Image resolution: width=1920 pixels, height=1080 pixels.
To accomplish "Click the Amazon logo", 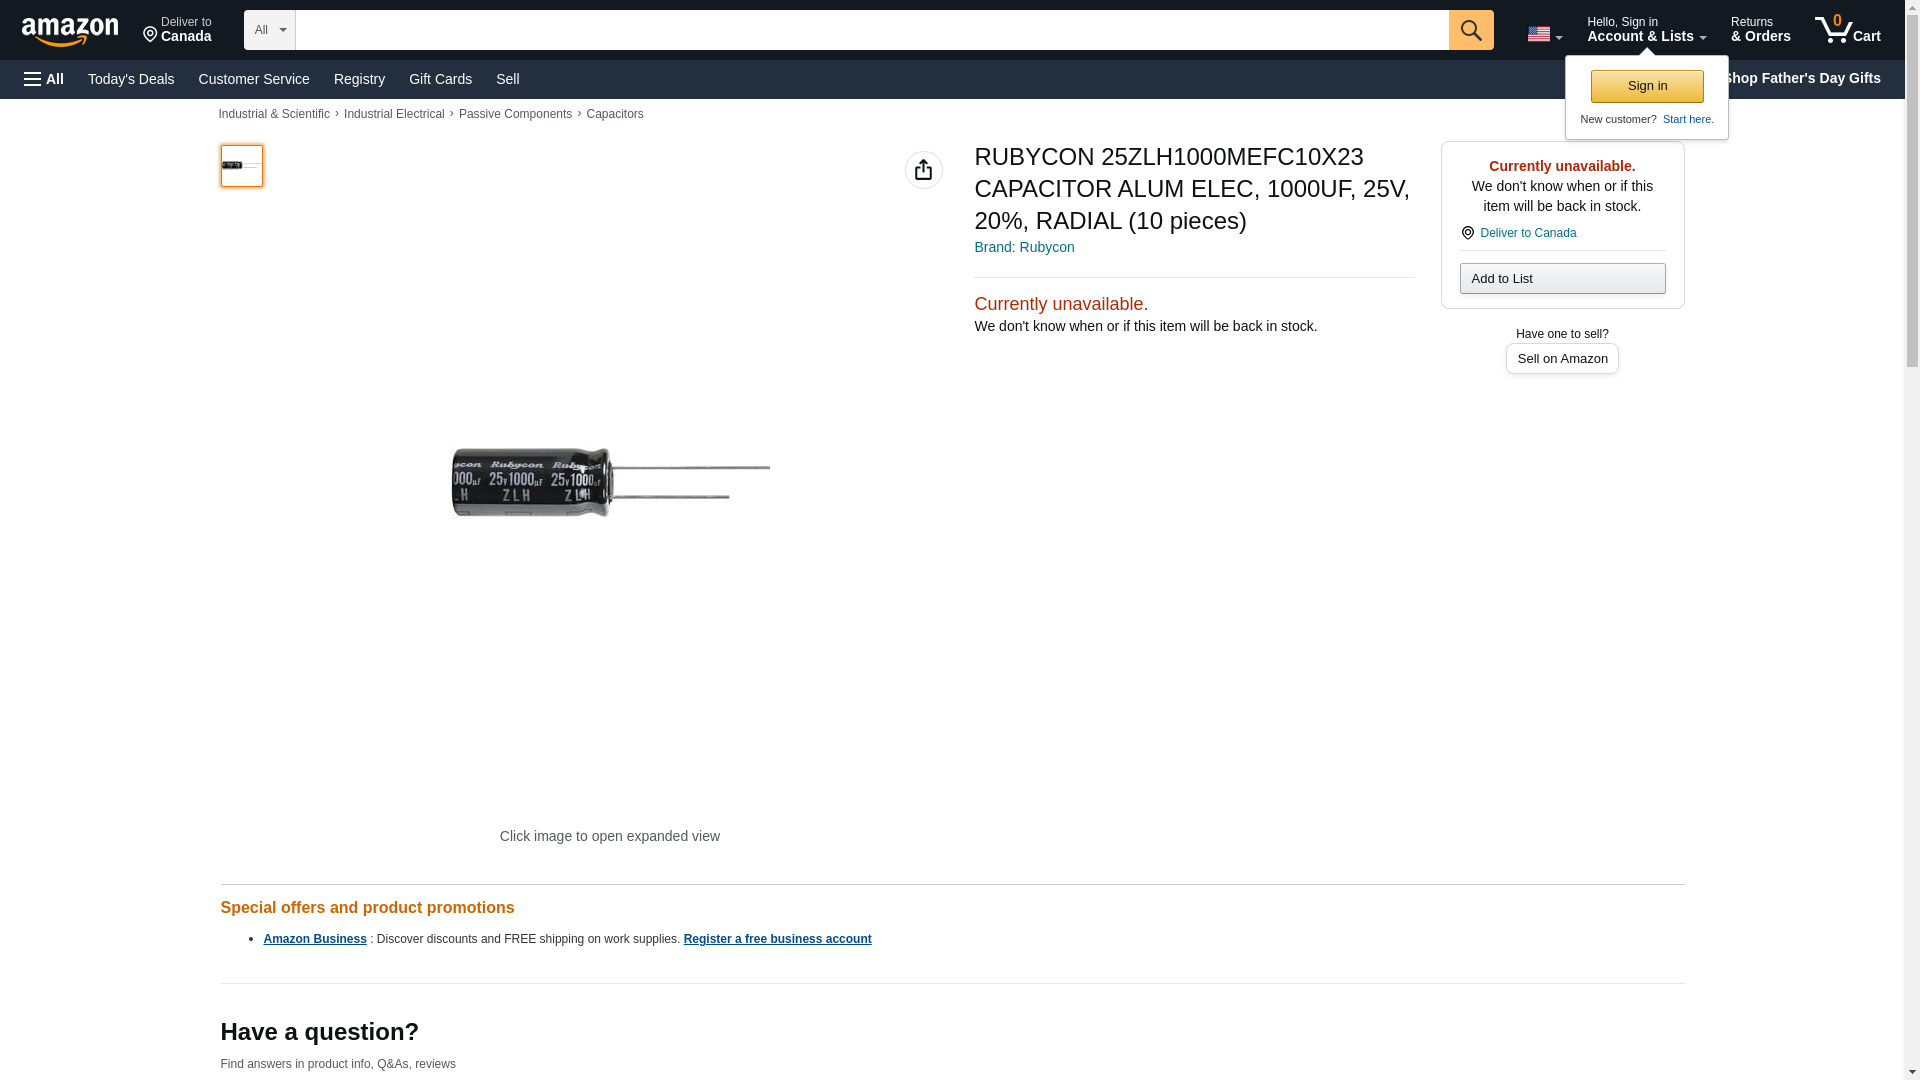I will (70, 31).
